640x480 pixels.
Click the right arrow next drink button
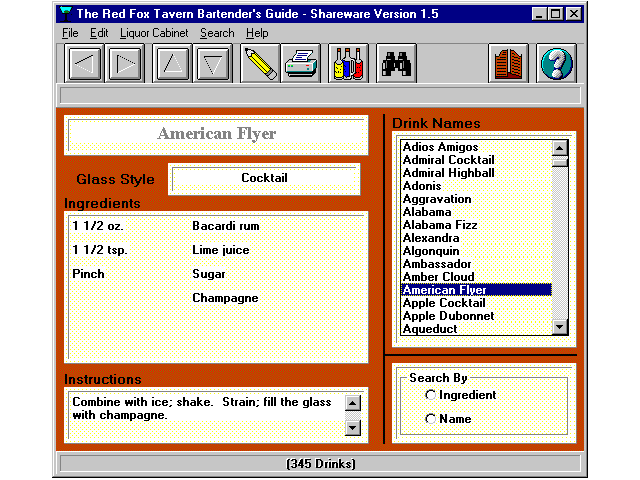click(124, 64)
